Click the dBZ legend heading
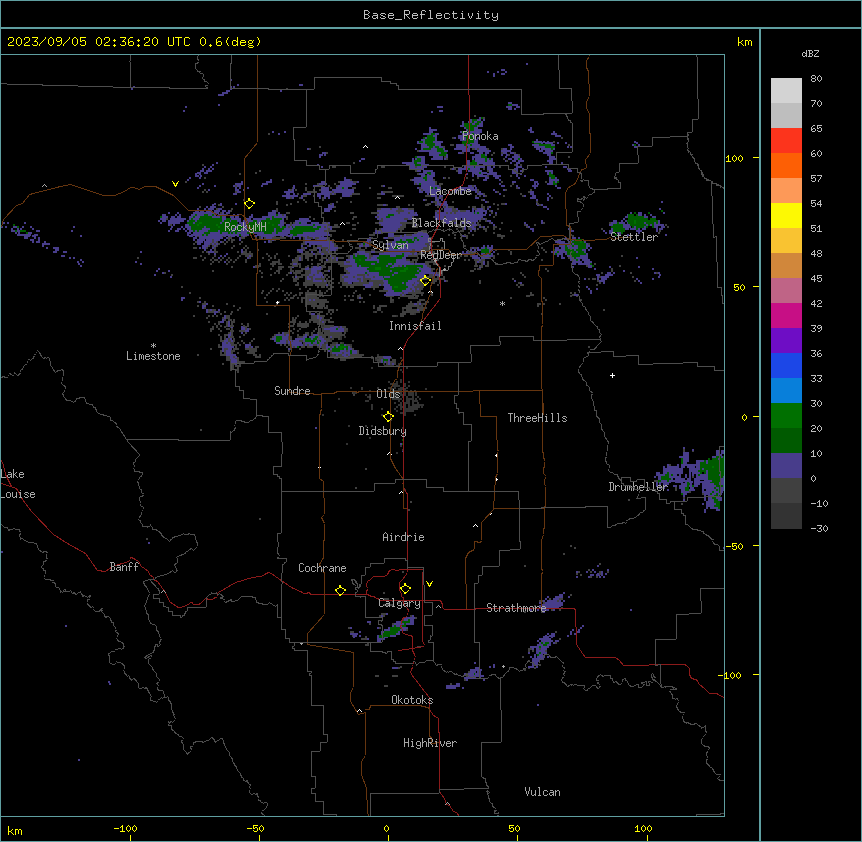 click(810, 53)
